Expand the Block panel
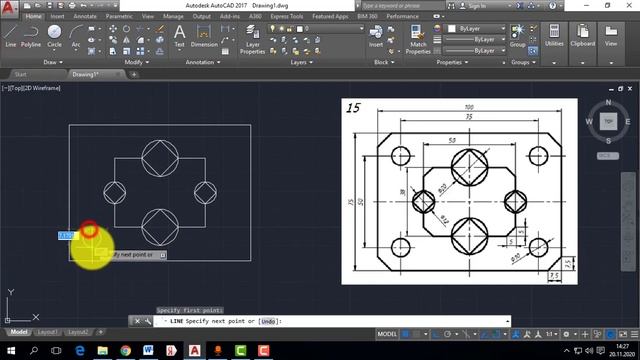Viewport: 640px width, 360px height. click(x=384, y=62)
